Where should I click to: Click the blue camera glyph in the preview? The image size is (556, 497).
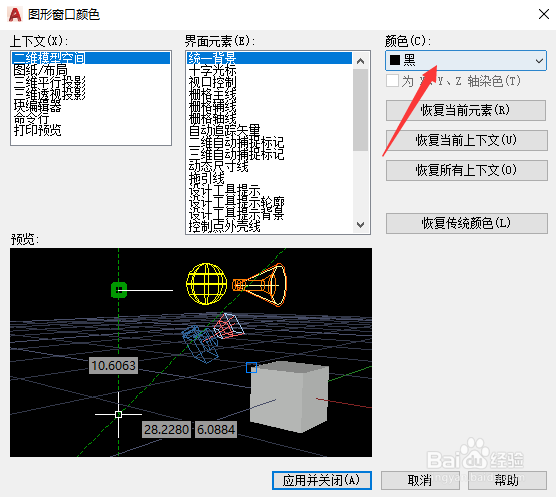(200, 344)
